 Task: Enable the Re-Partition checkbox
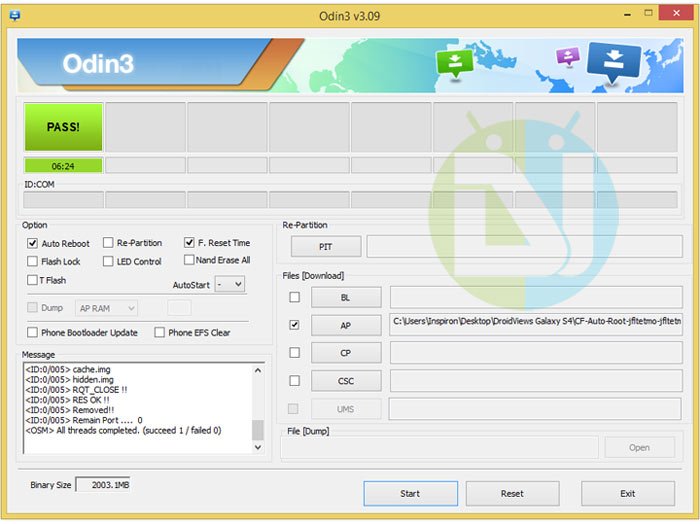coord(108,242)
